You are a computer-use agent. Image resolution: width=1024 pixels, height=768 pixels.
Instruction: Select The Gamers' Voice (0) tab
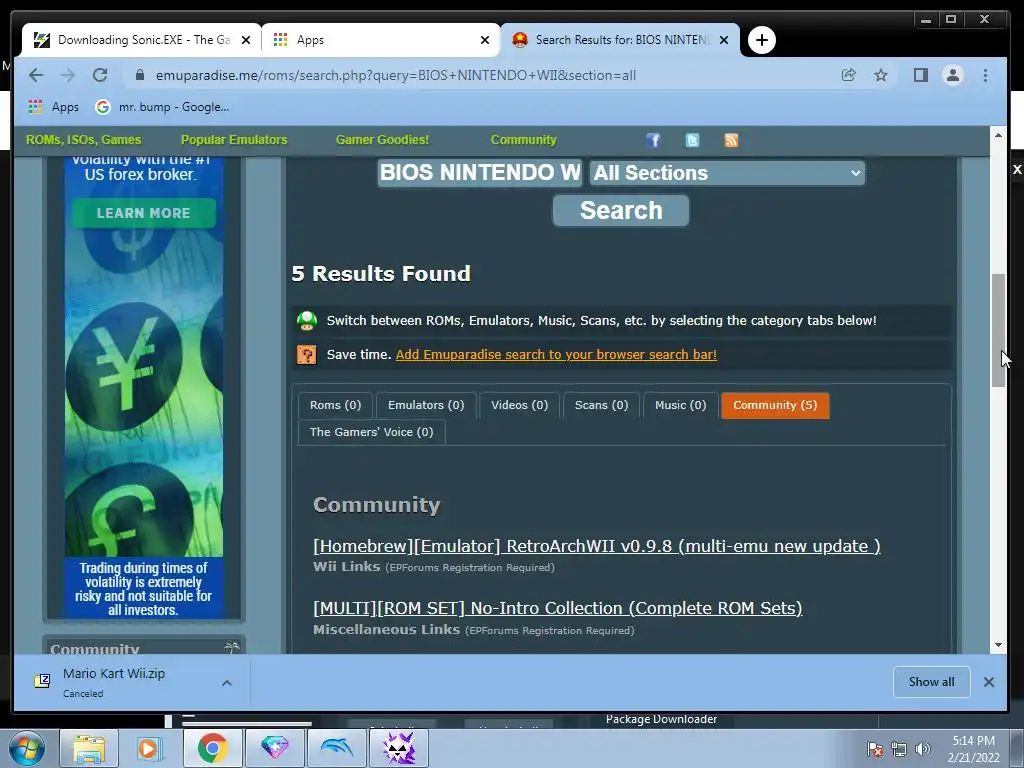[x=372, y=432]
